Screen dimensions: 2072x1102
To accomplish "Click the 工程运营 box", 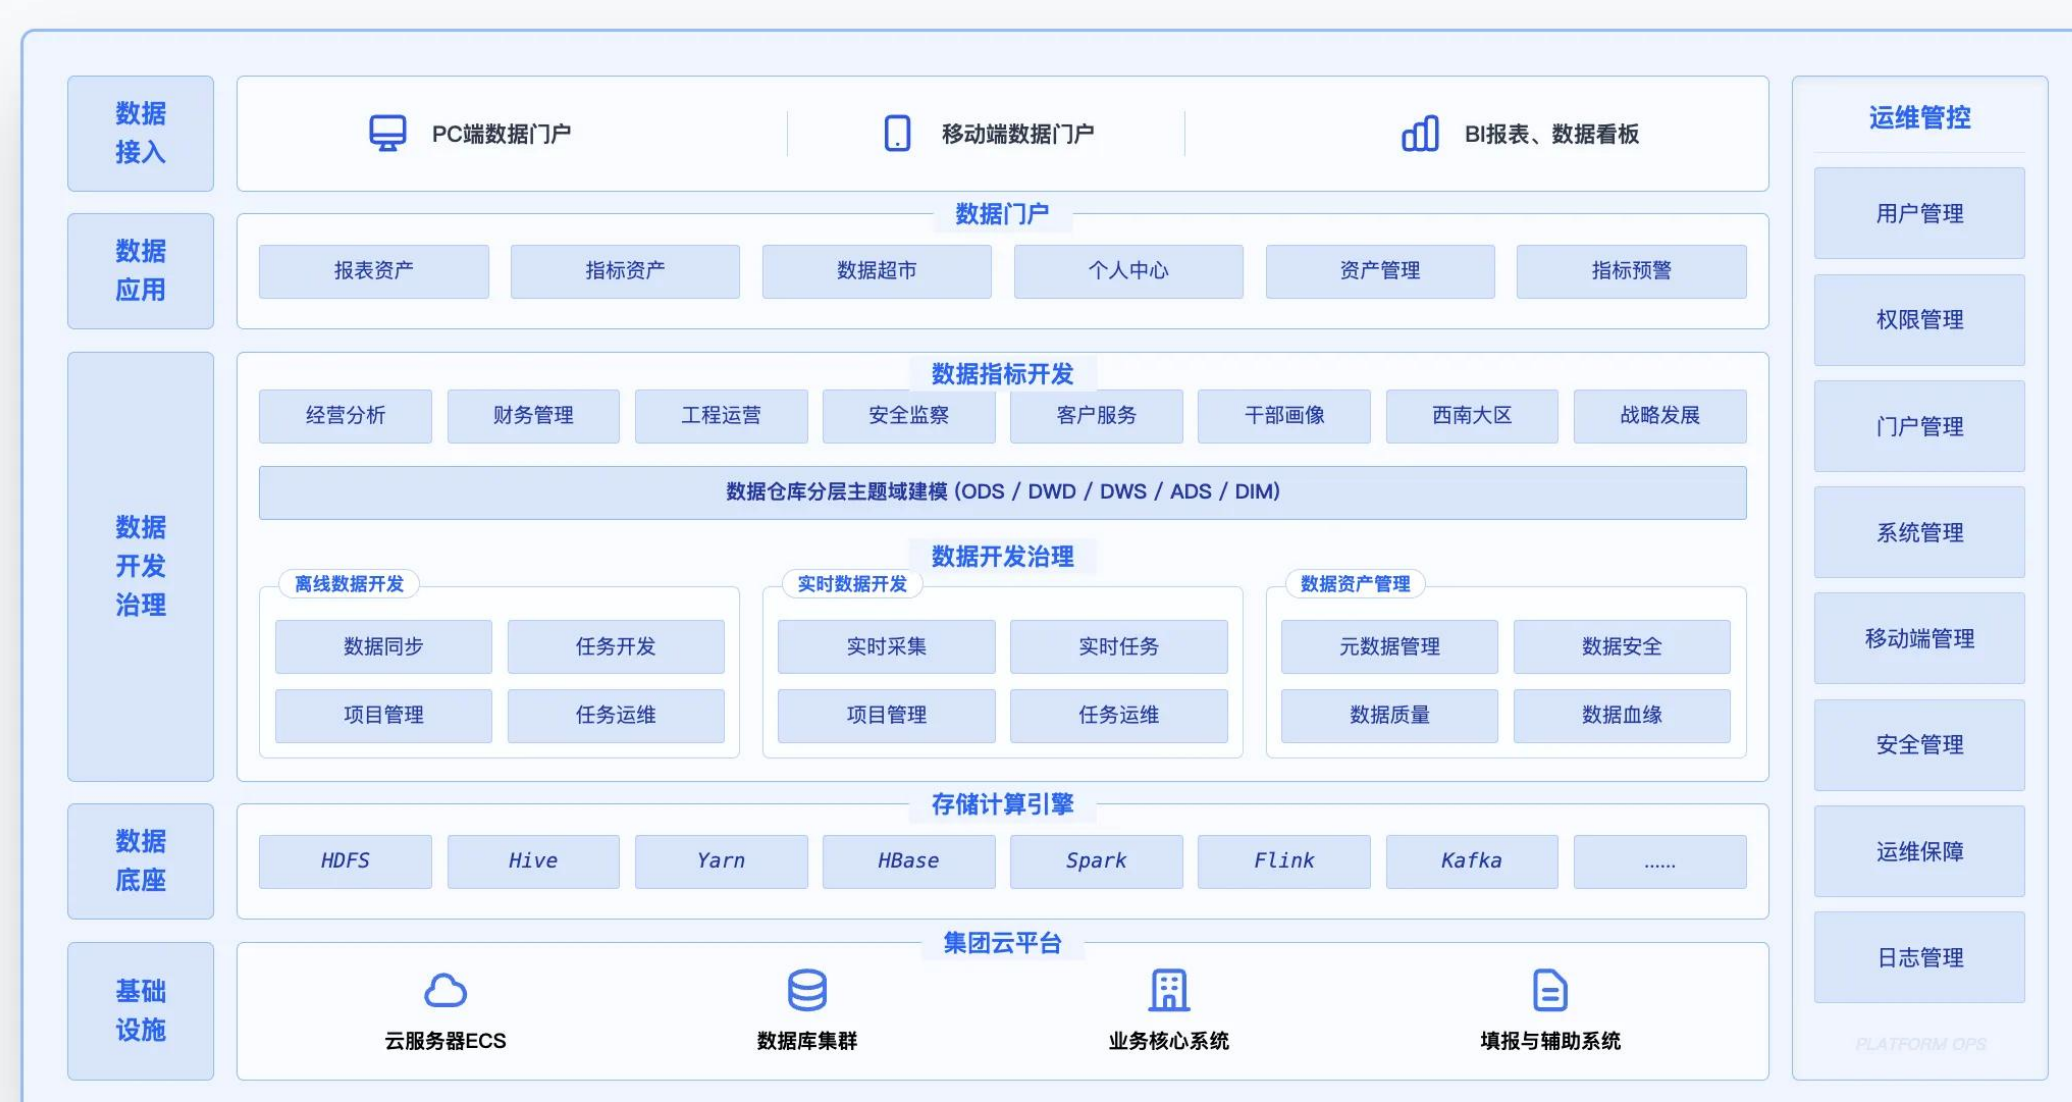I will click(721, 416).
